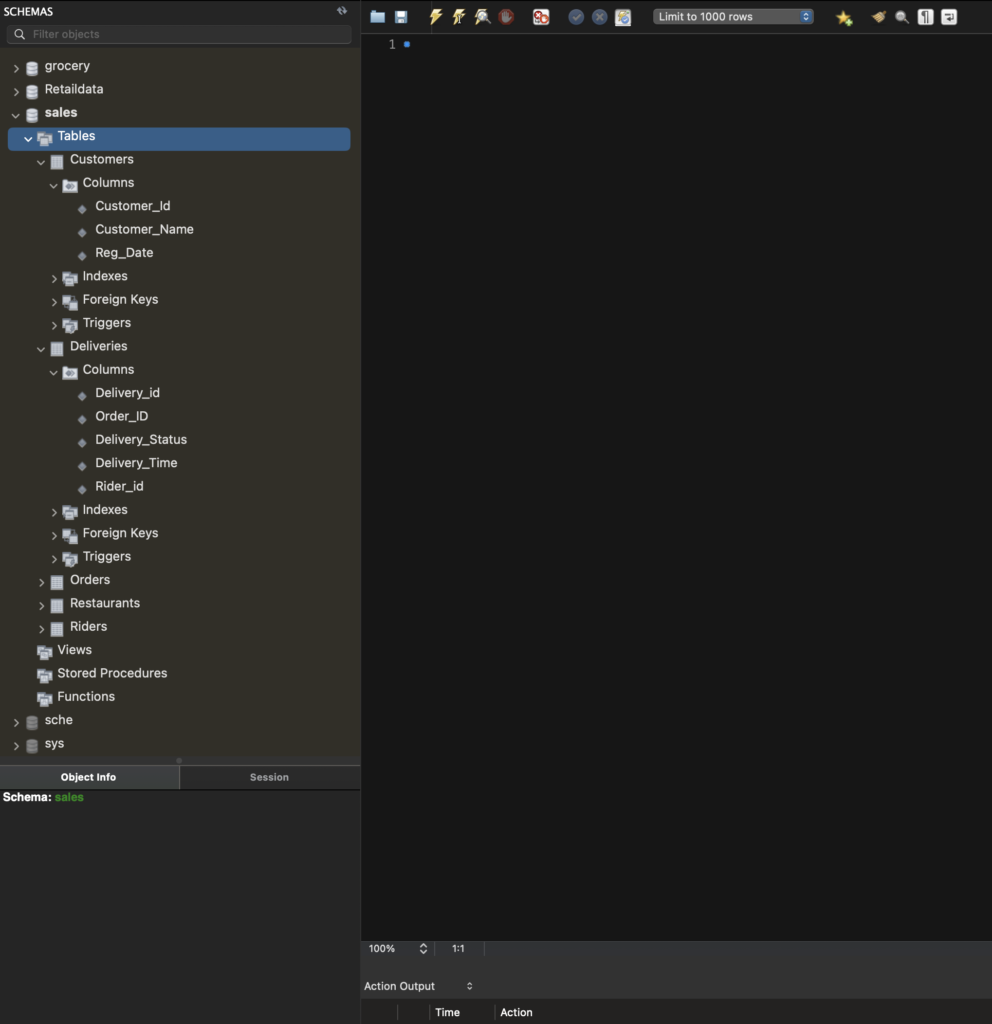The image size is (992, 1024).
Task: Open a SQL script file via folder icon
Action: (377, 17)
